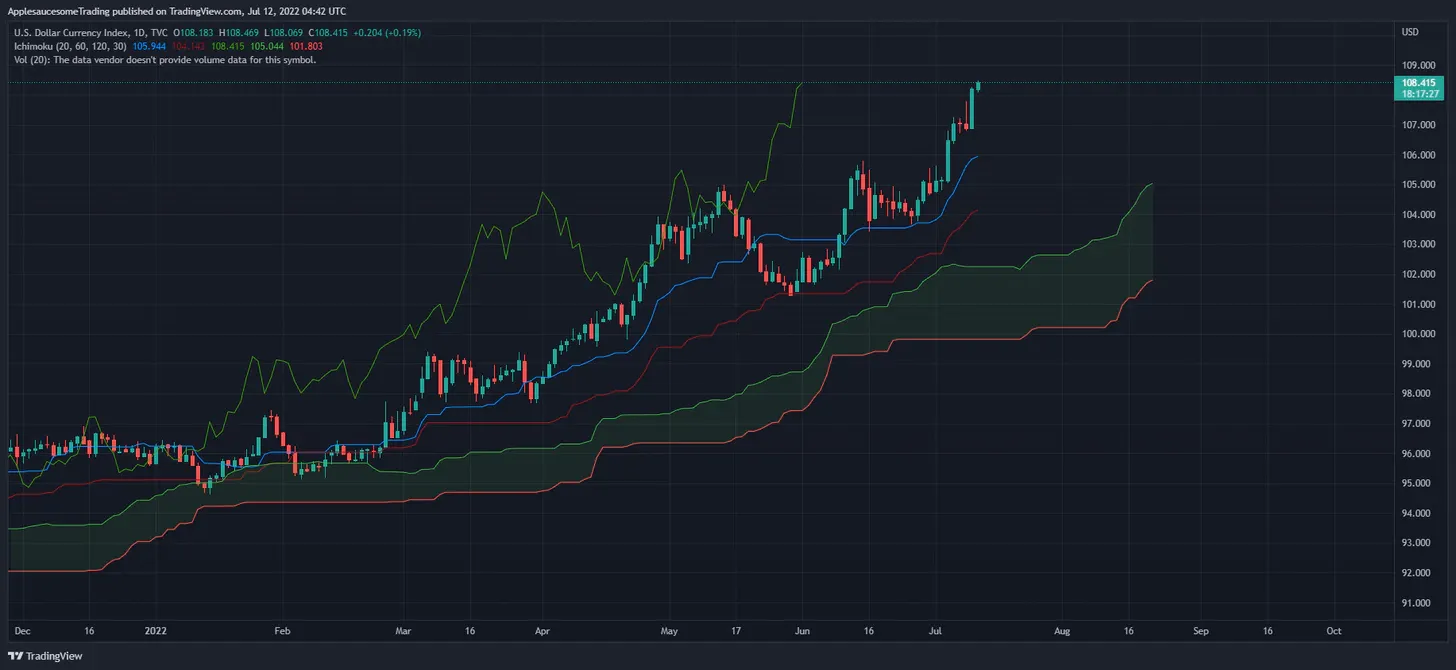Click the 109.000 price axis label
The width and height of the screenshot is (1456, 670).
[x=1419, y=66]
